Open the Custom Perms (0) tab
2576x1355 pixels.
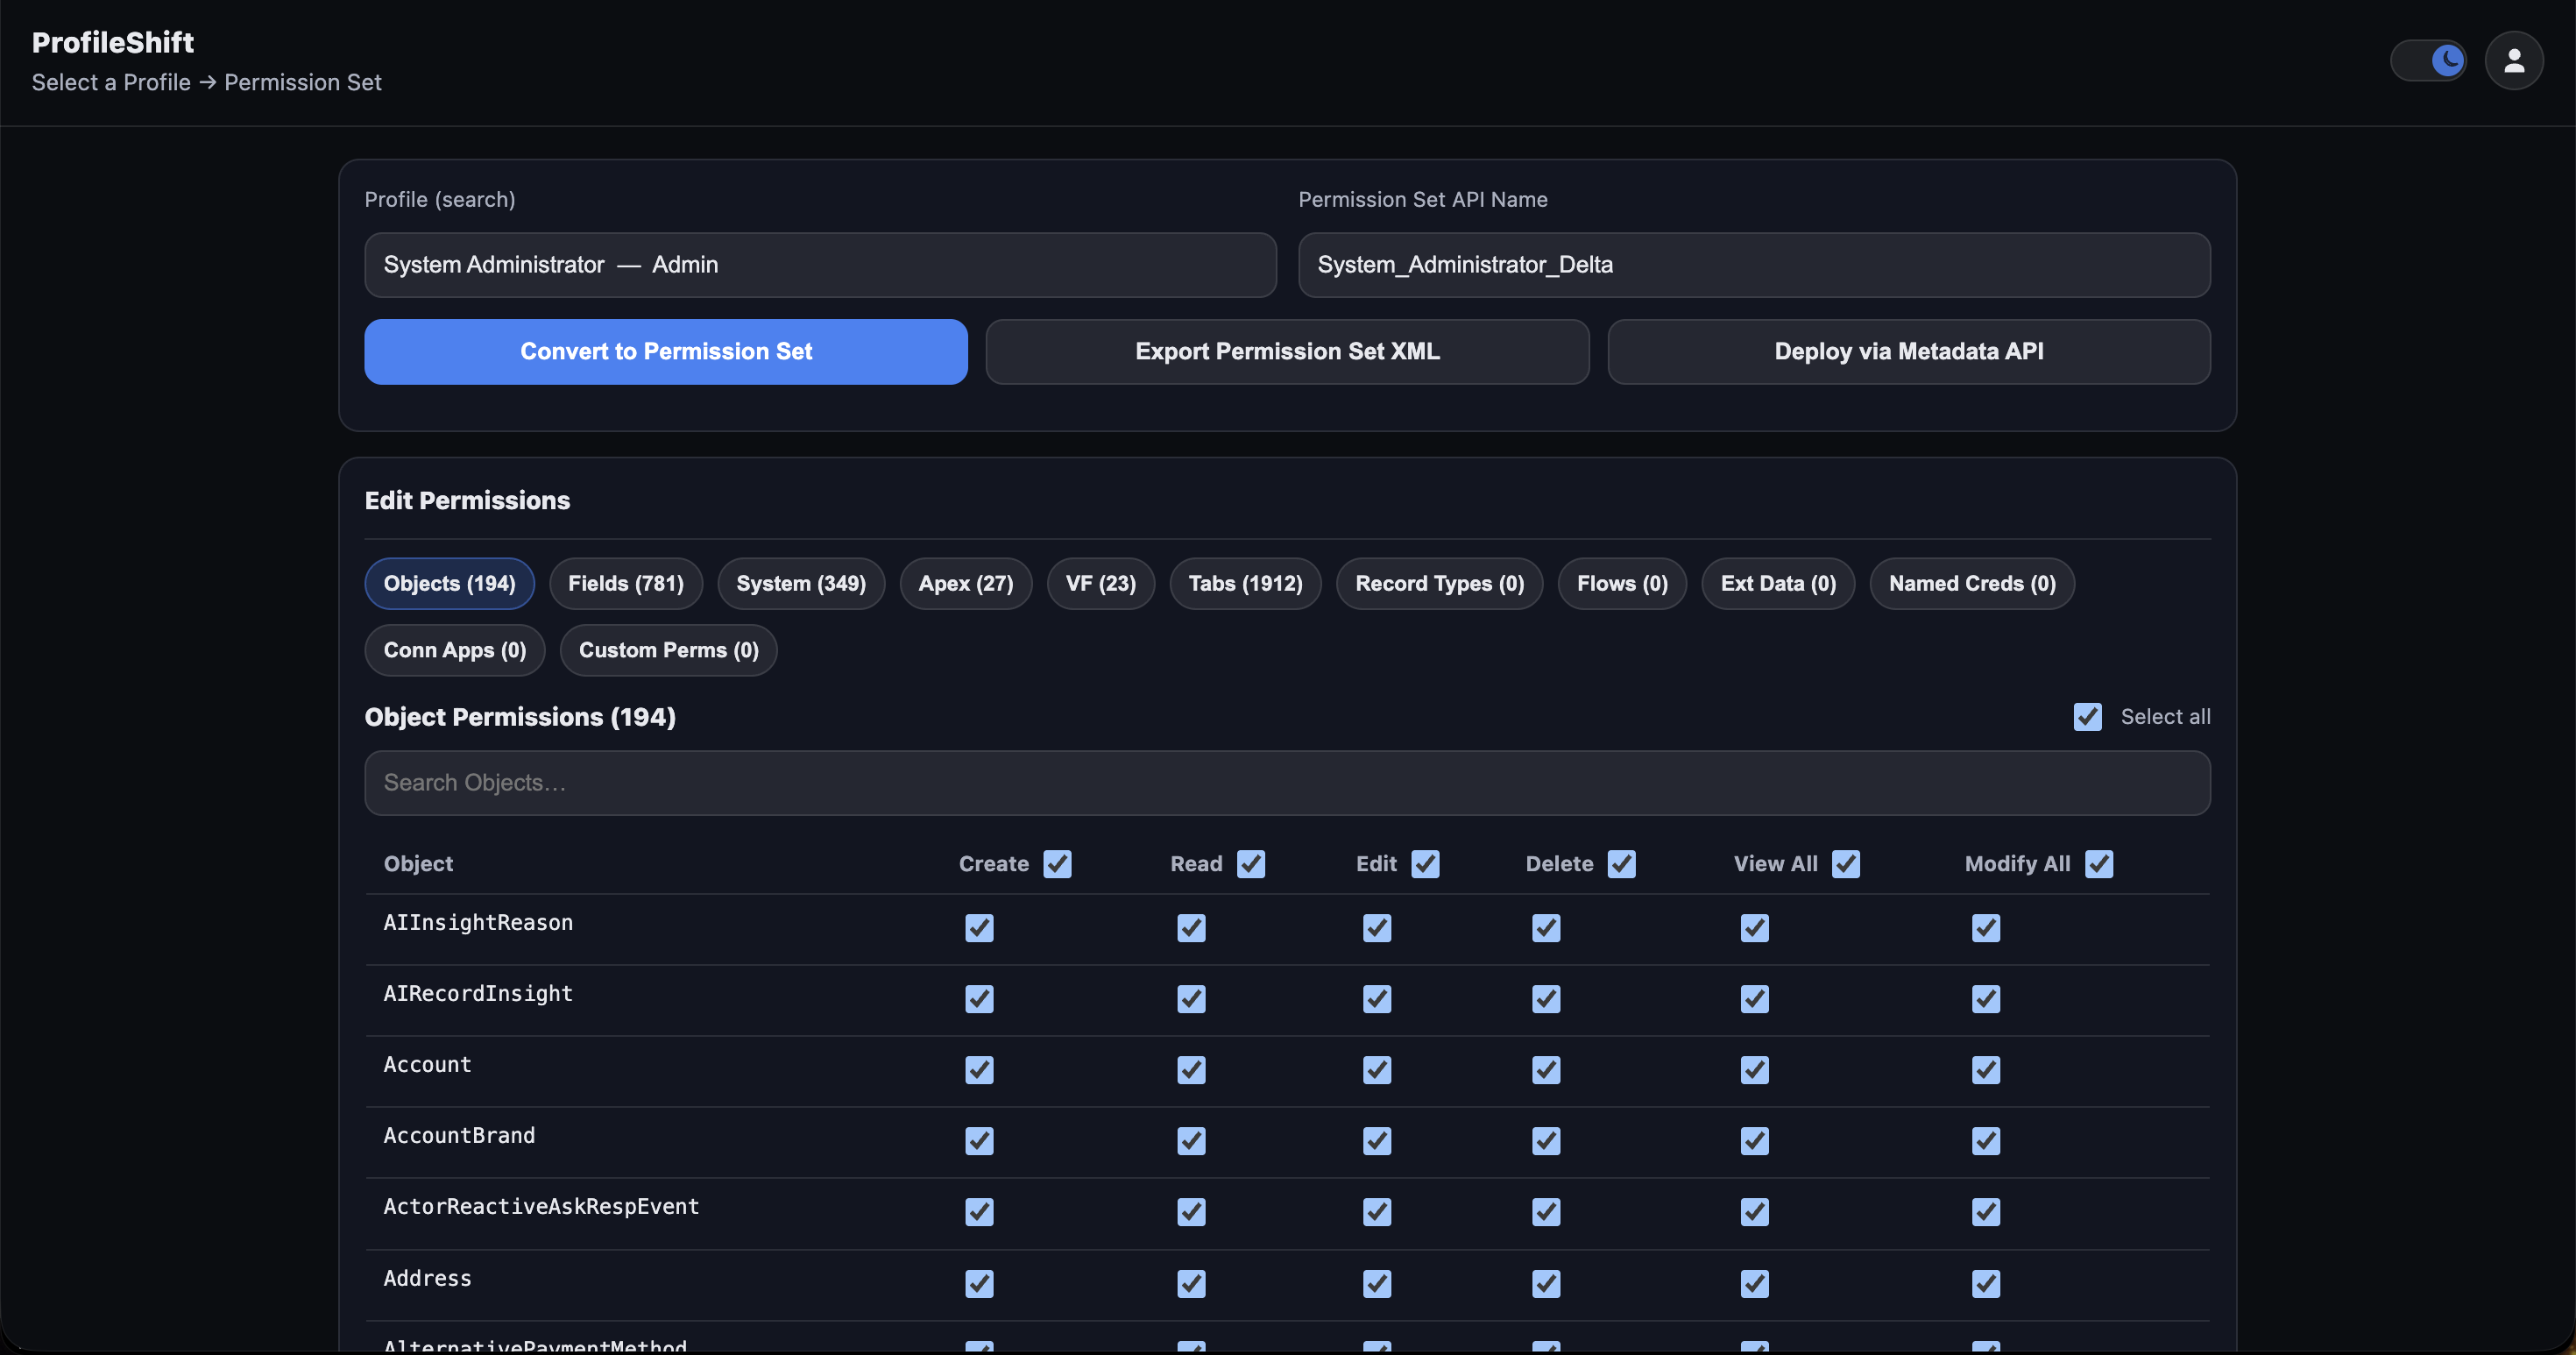pyautogui.click(x=668, y=651)
